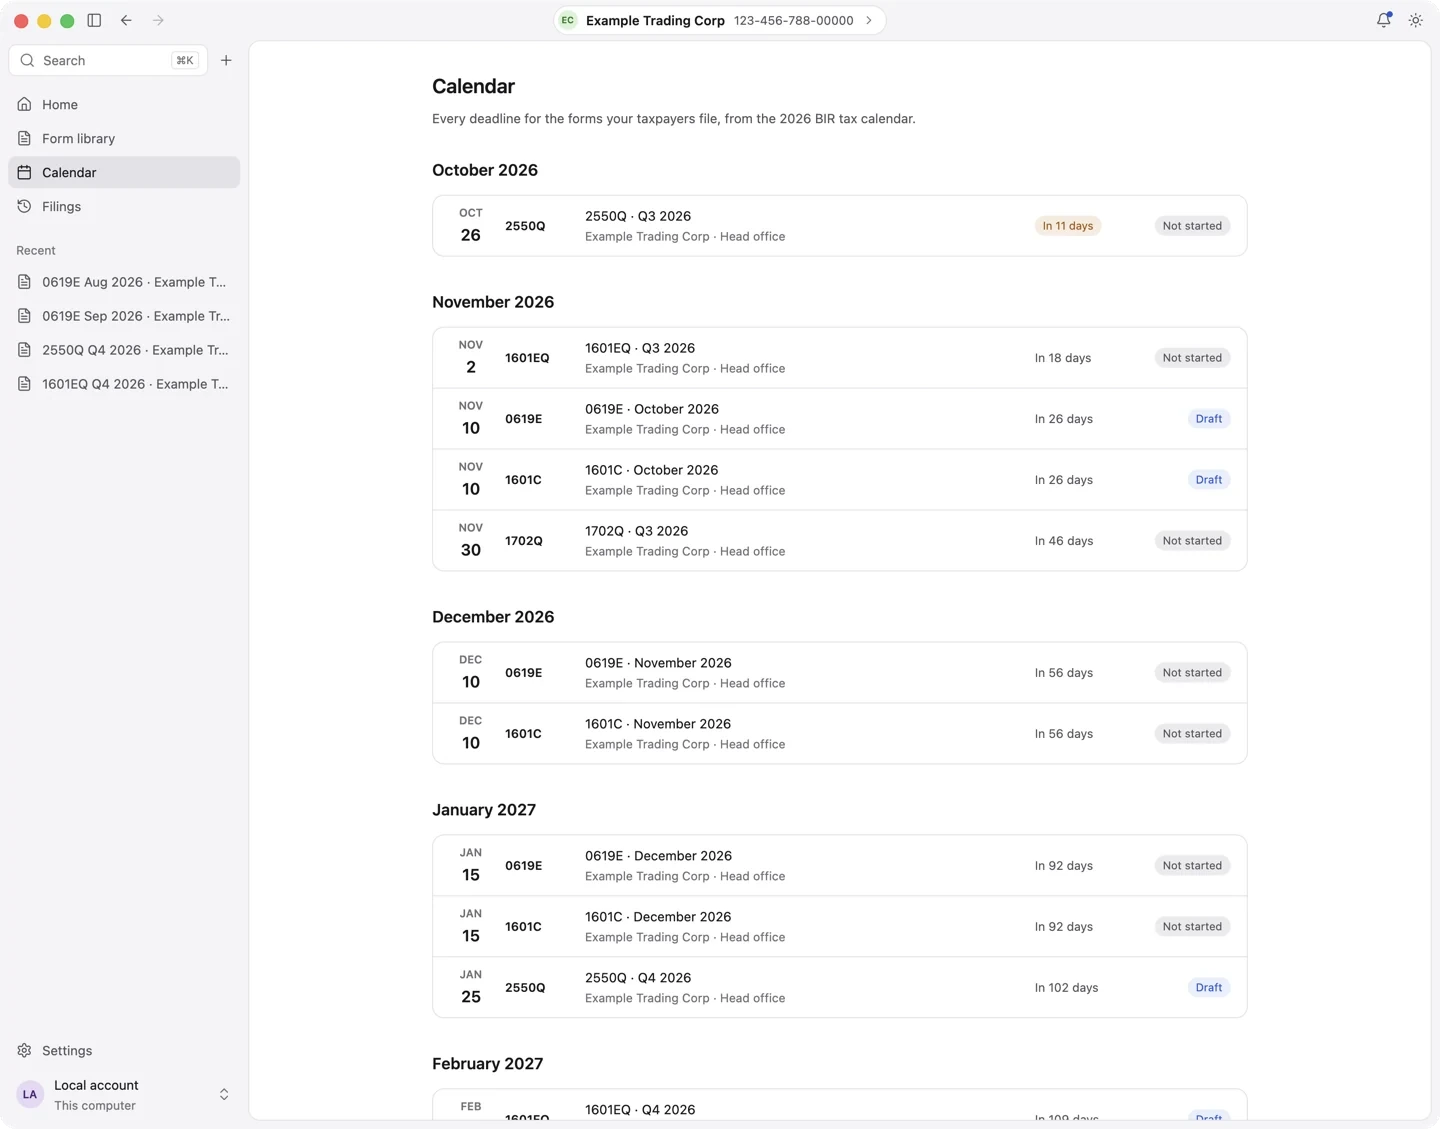Screen dimensions: 1440x1129
Task: Click the Draft badge for 0619E October
Action: click(x=1209, y=419)
